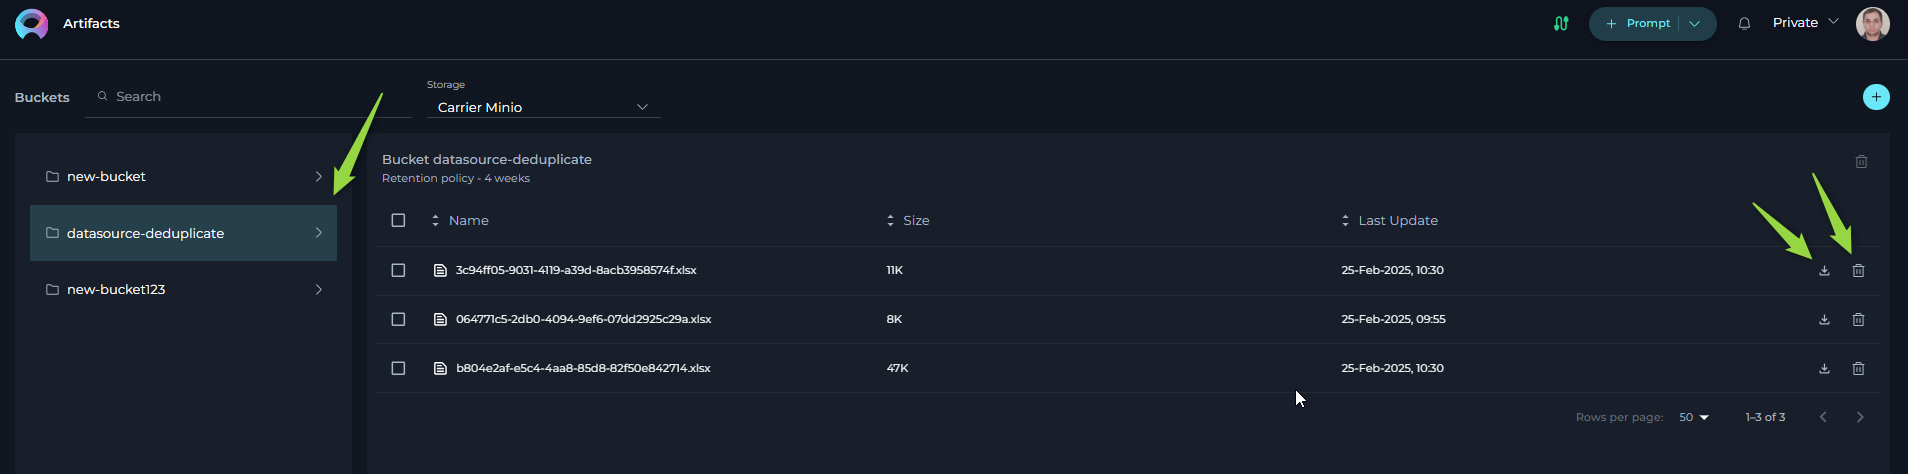Delete the b804e2af xlsx file
The image size is (1908, 474).
(x=1858, y=369)
